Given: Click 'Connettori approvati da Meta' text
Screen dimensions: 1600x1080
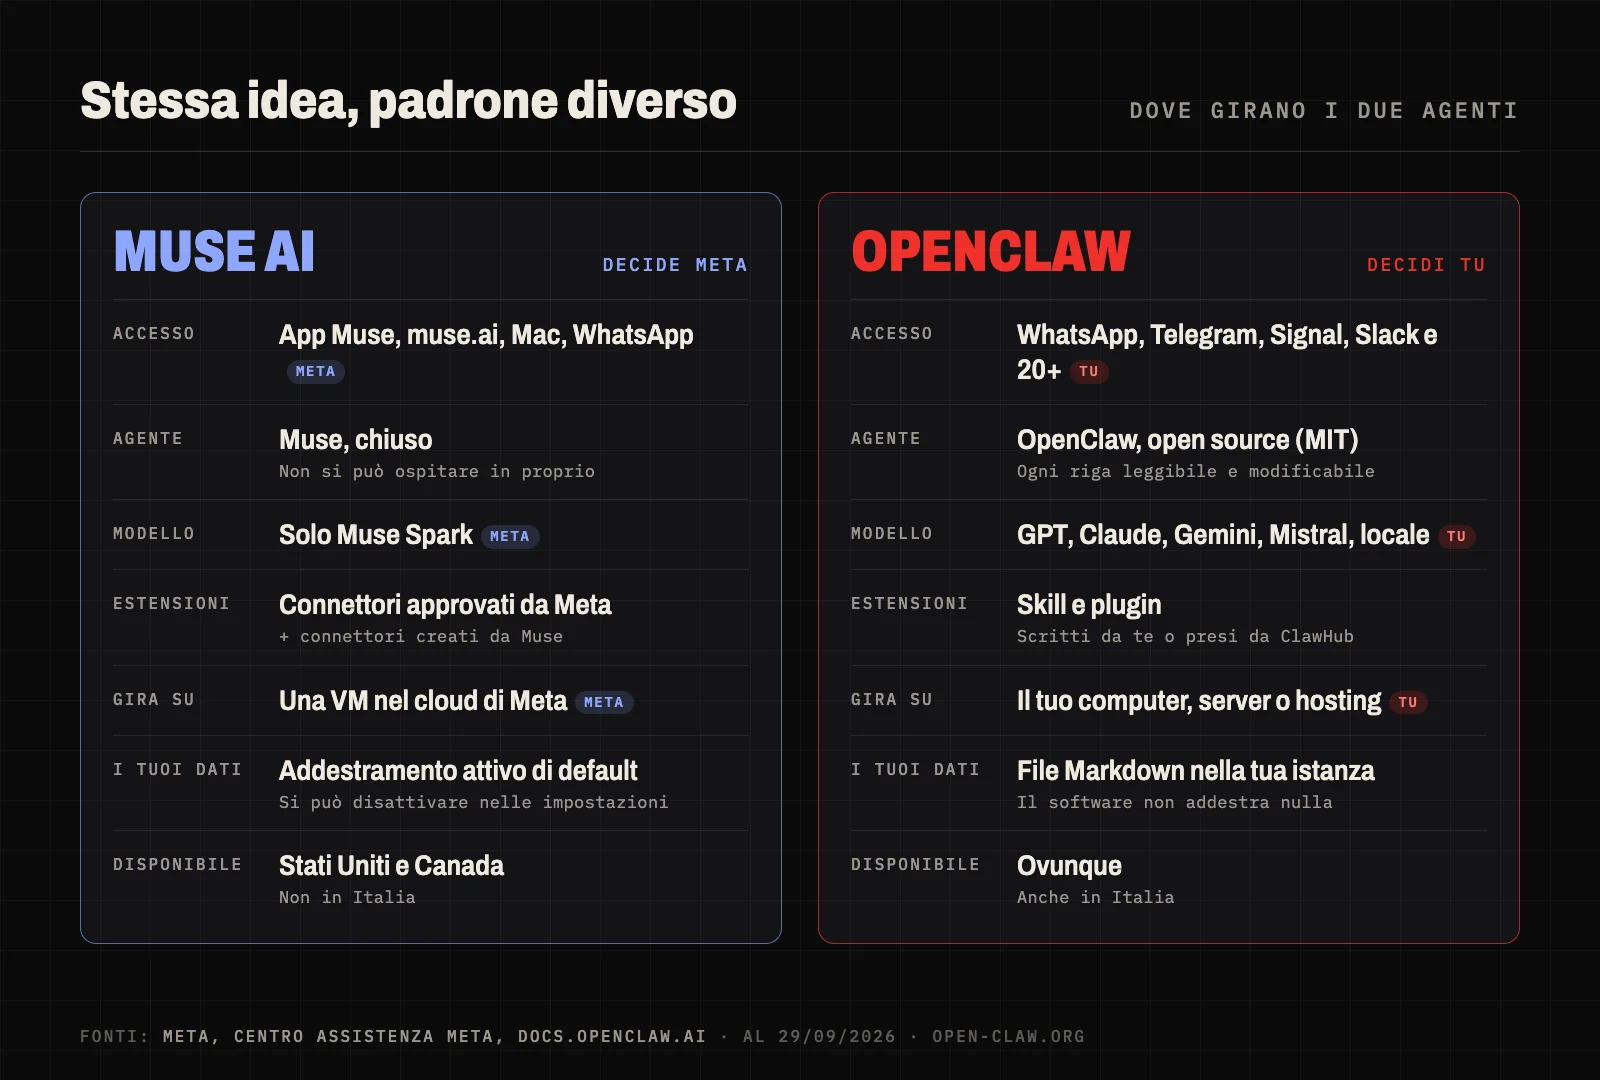Looking at the screenshot, I should [x=445, y=605].
